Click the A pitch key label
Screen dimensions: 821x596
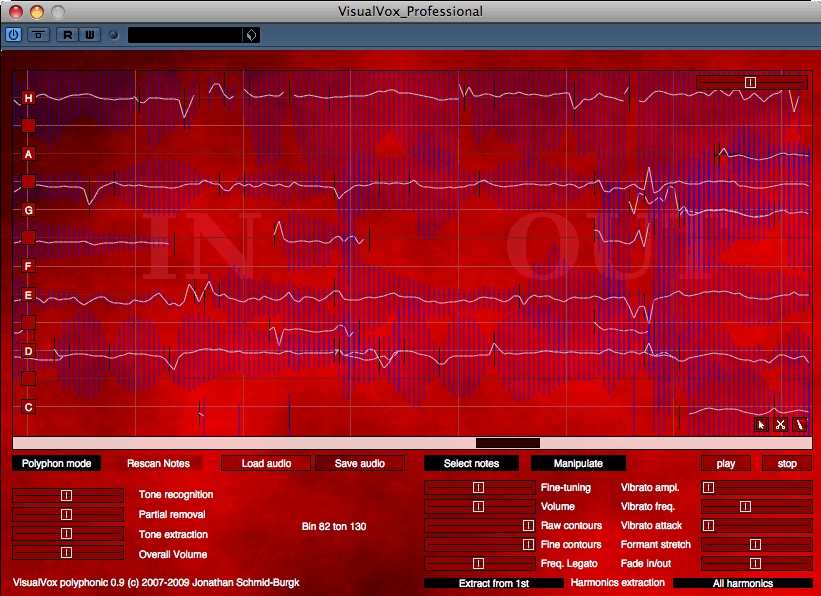point(28,154)
